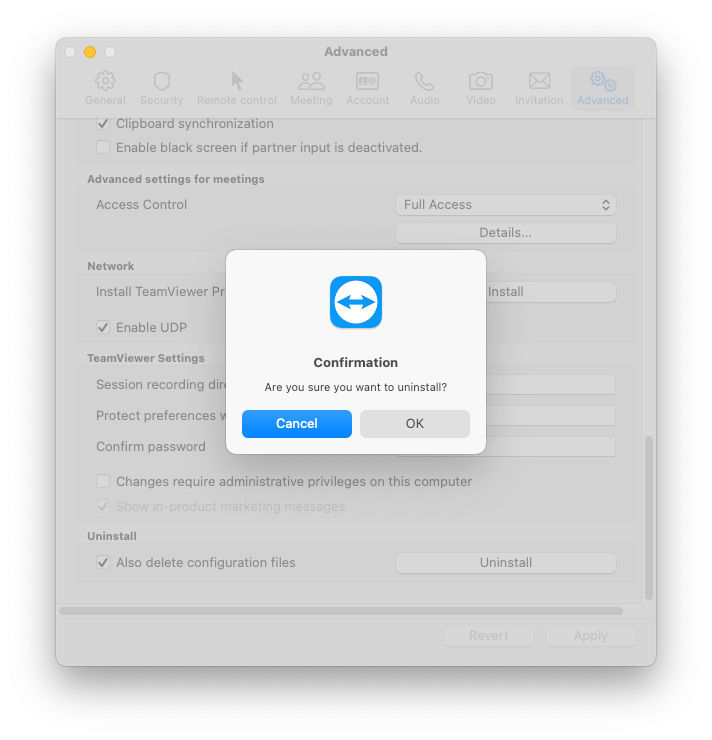Confirm uninstall with OK

[415, 424]
